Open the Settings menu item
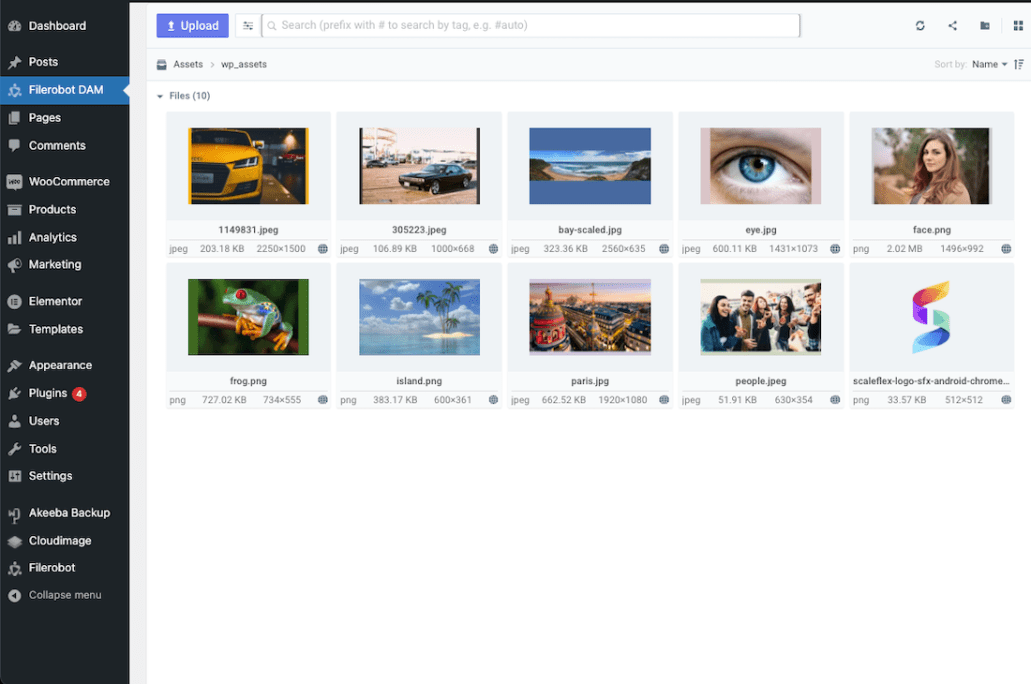This screenshot has width=1031, height=684. tap(64, 476)
